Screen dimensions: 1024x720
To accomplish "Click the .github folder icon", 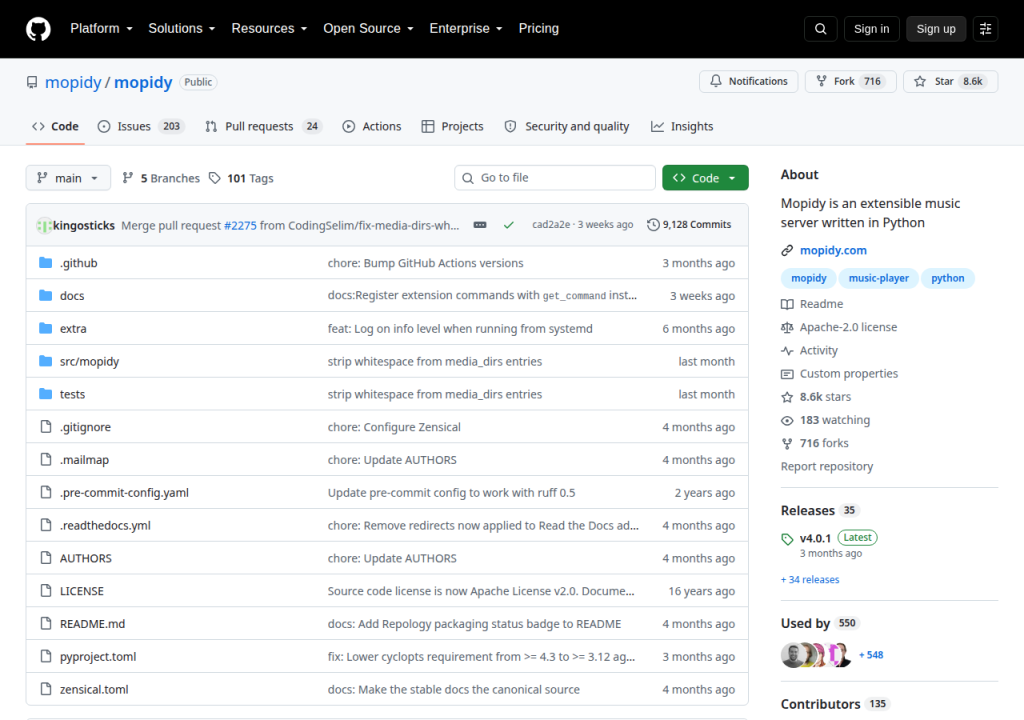I will click(x=46, y=263).
